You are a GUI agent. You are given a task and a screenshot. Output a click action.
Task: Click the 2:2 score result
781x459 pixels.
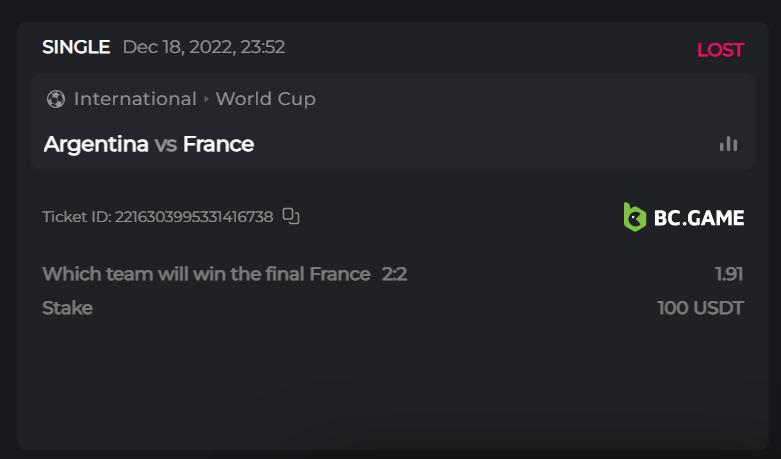click(394, 274)
